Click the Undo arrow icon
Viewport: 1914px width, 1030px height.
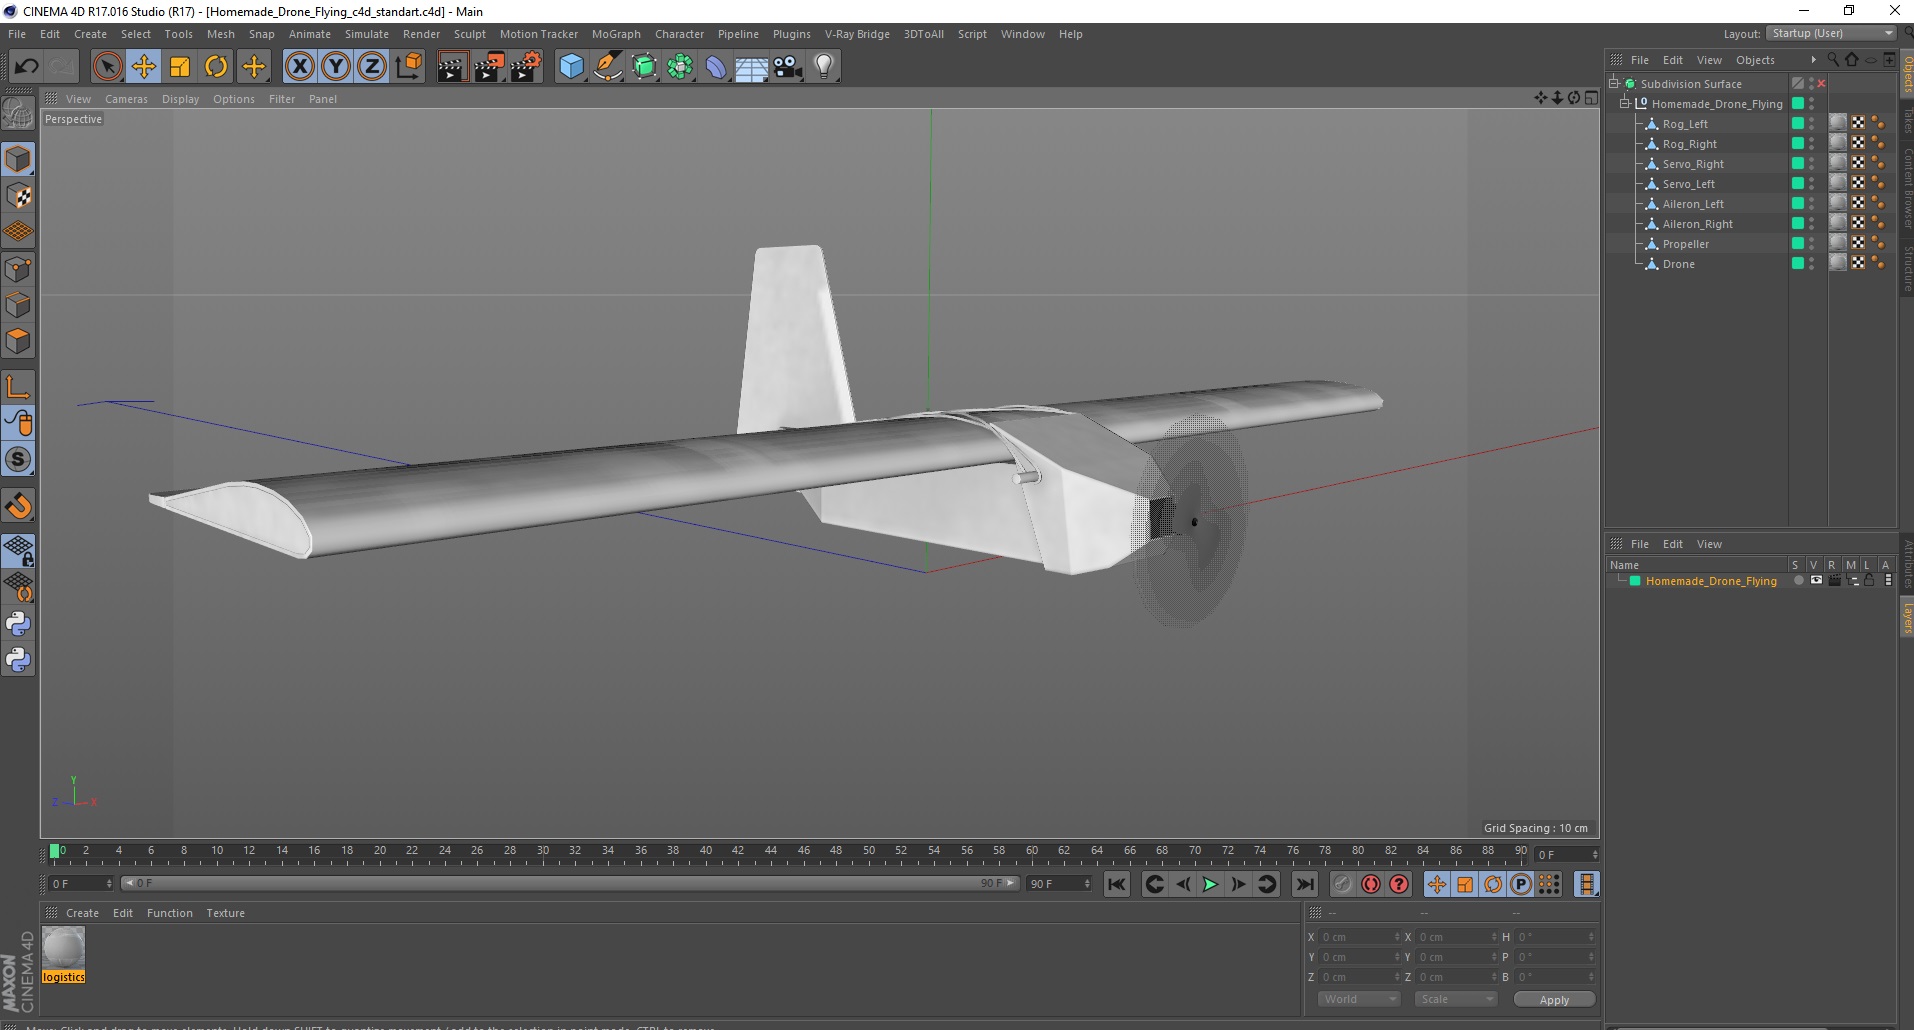[x=26, y=67]
